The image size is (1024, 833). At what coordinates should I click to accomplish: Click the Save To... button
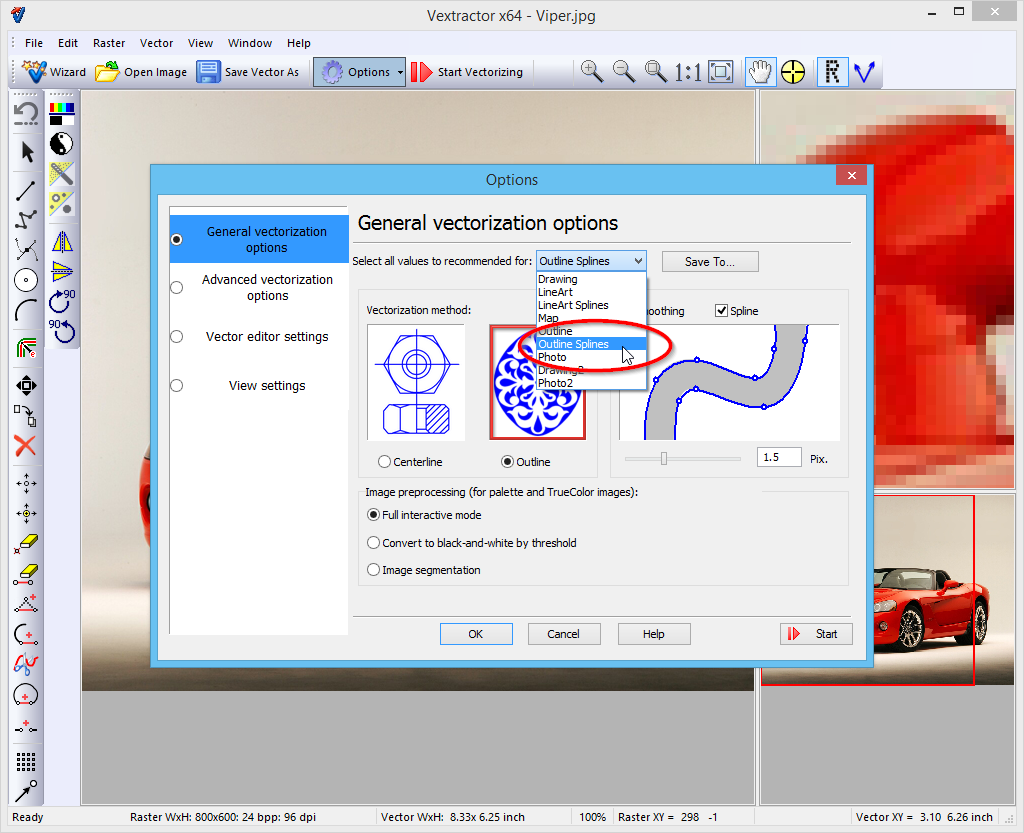pos(710,262)
